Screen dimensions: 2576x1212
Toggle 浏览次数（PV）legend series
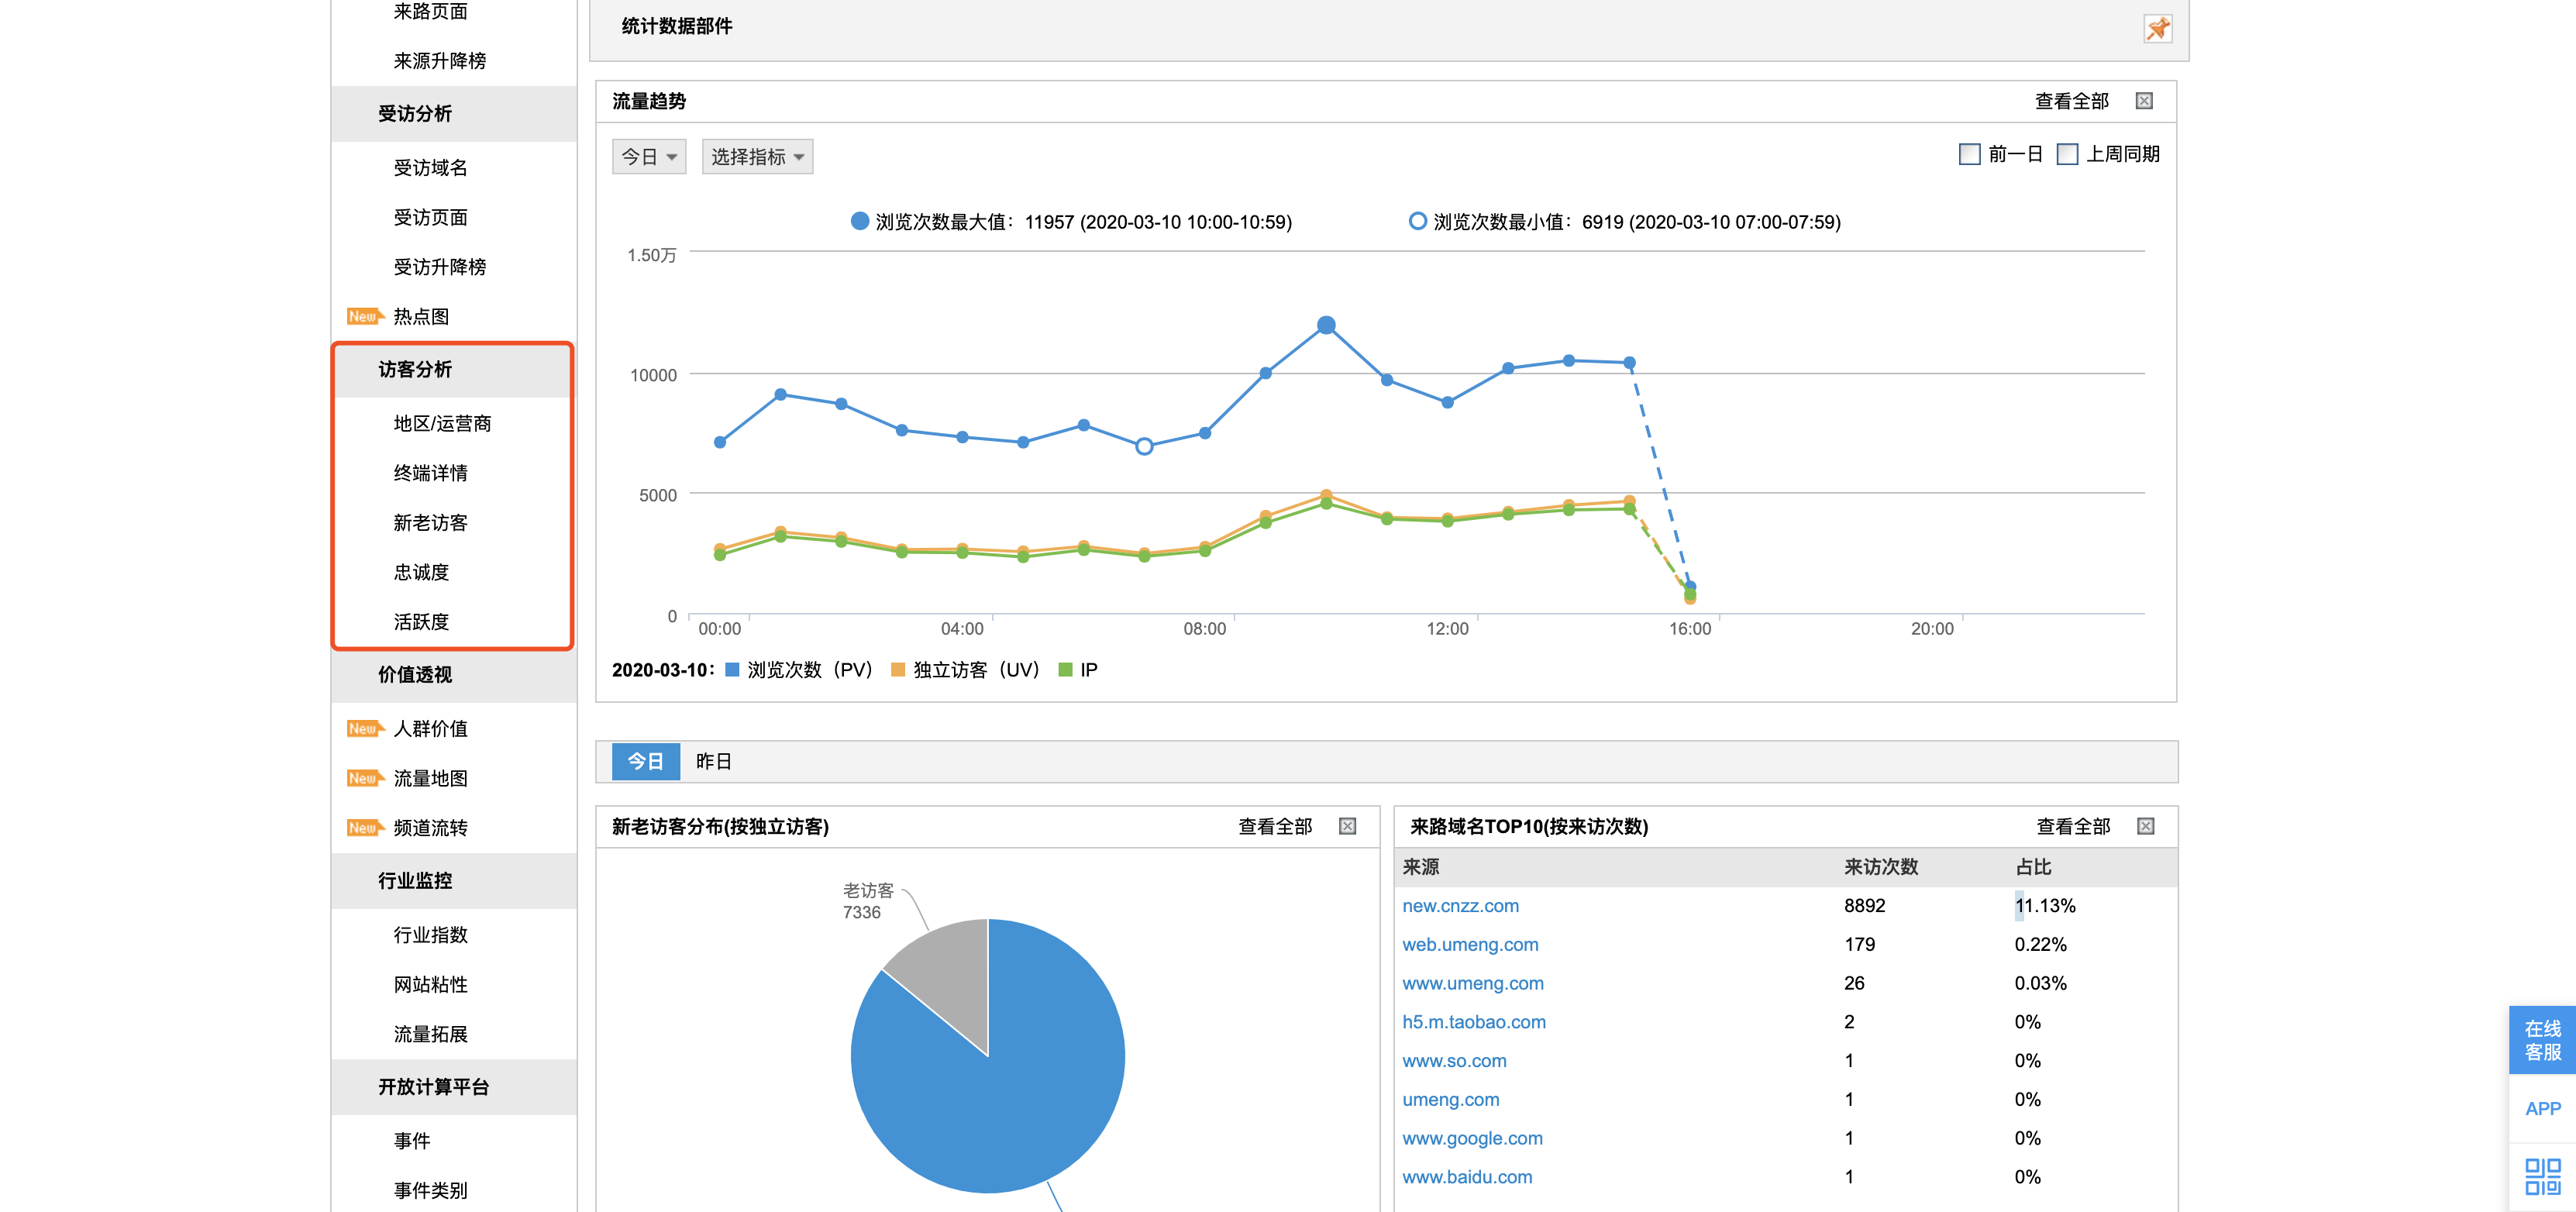pyautogui.click(x=798, y=670)
